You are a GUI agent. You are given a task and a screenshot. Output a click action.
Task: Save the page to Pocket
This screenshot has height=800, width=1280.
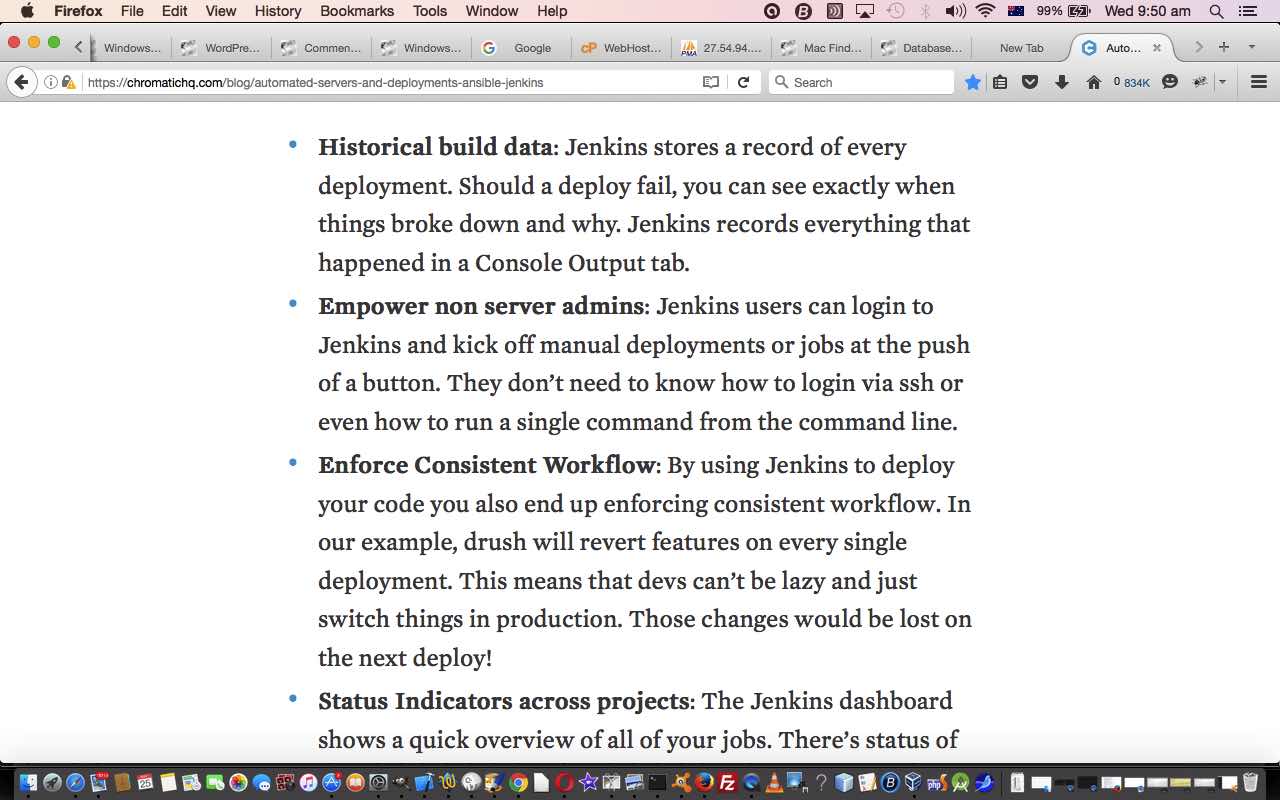(x=1030, y=82)
